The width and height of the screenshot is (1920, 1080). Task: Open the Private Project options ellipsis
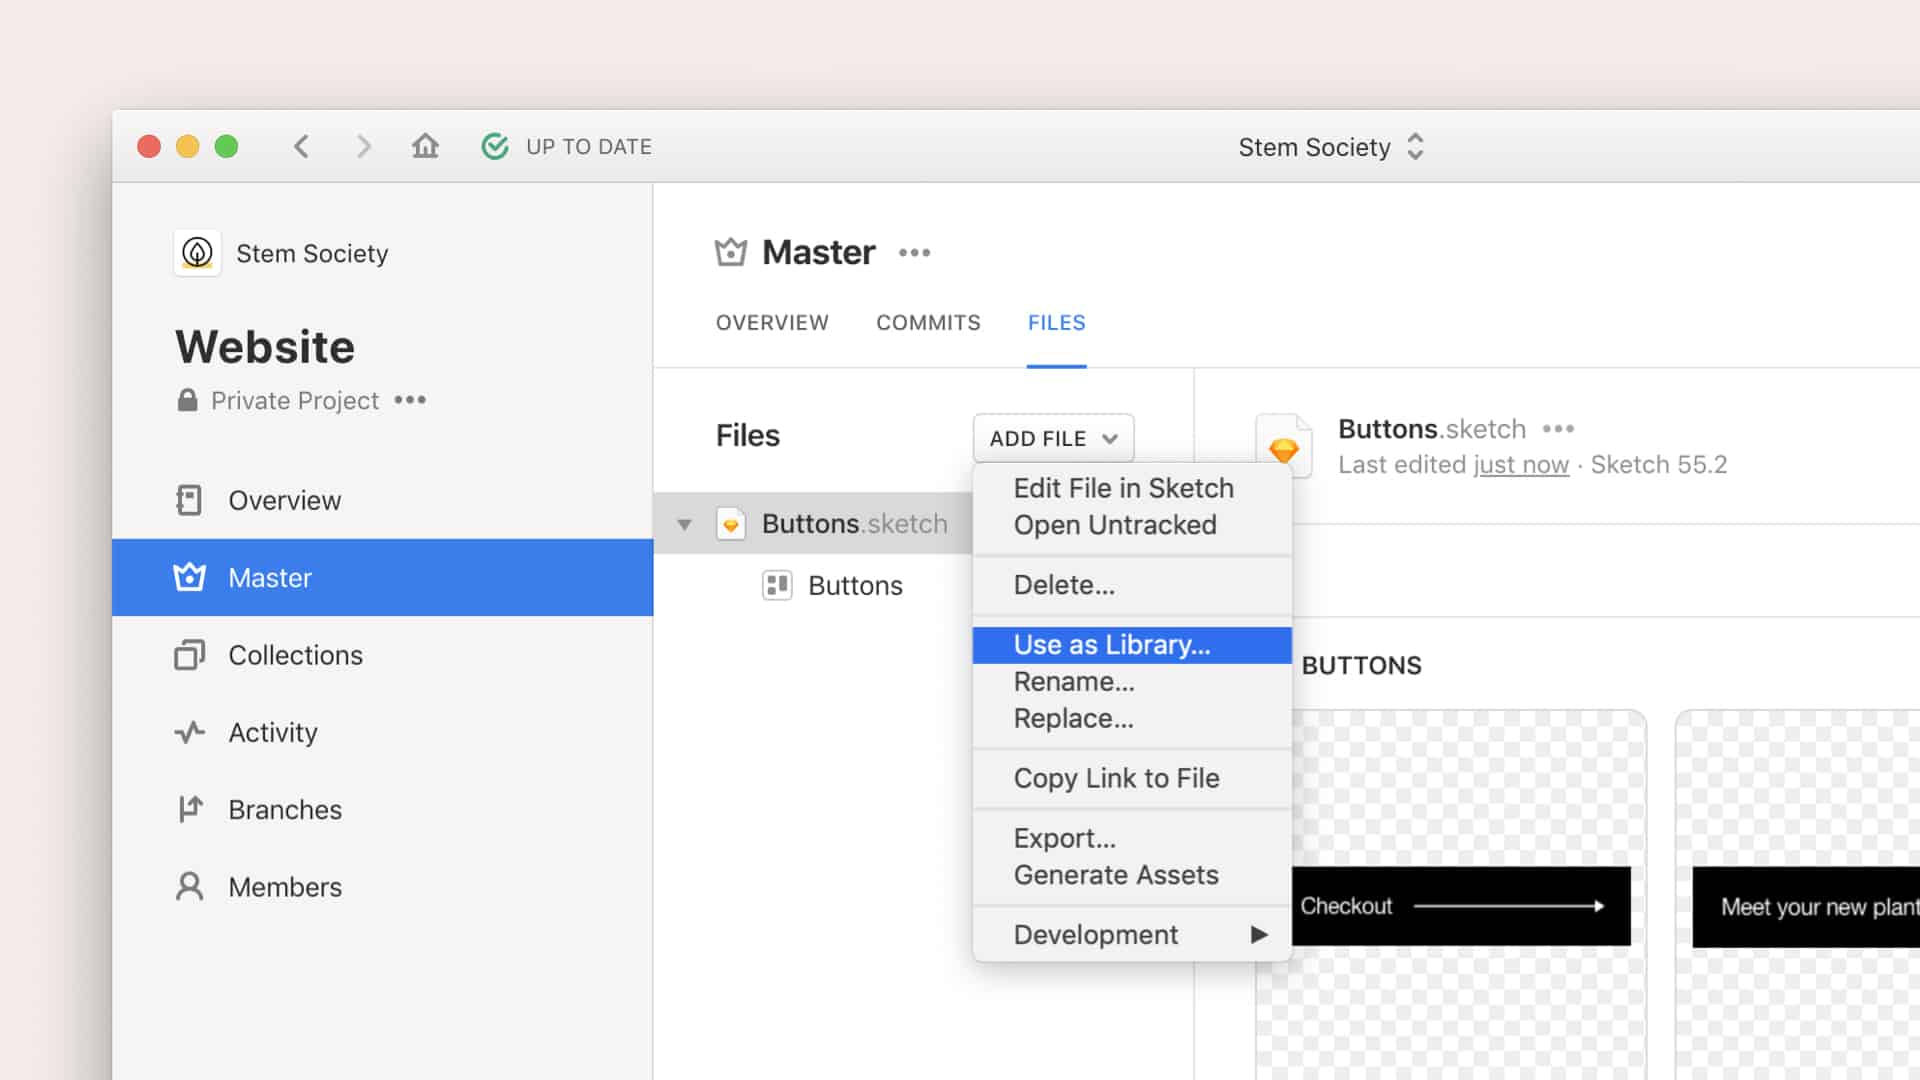pos(410,400)
